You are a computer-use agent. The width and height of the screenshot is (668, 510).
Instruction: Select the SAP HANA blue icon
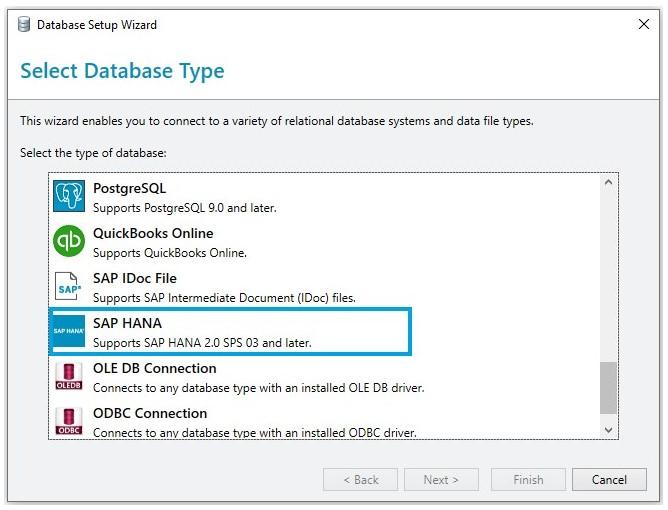pyautogui.click(x=68, y=331)
